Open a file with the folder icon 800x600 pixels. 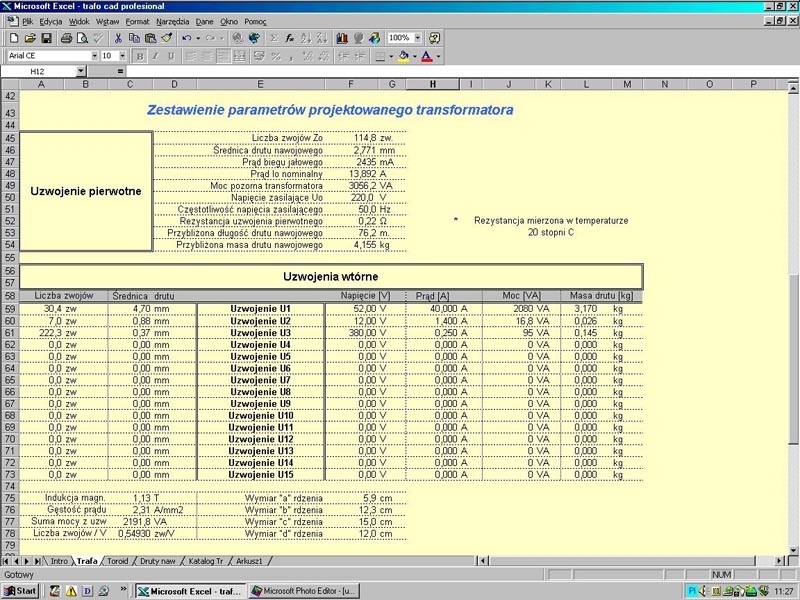(29, 38)
